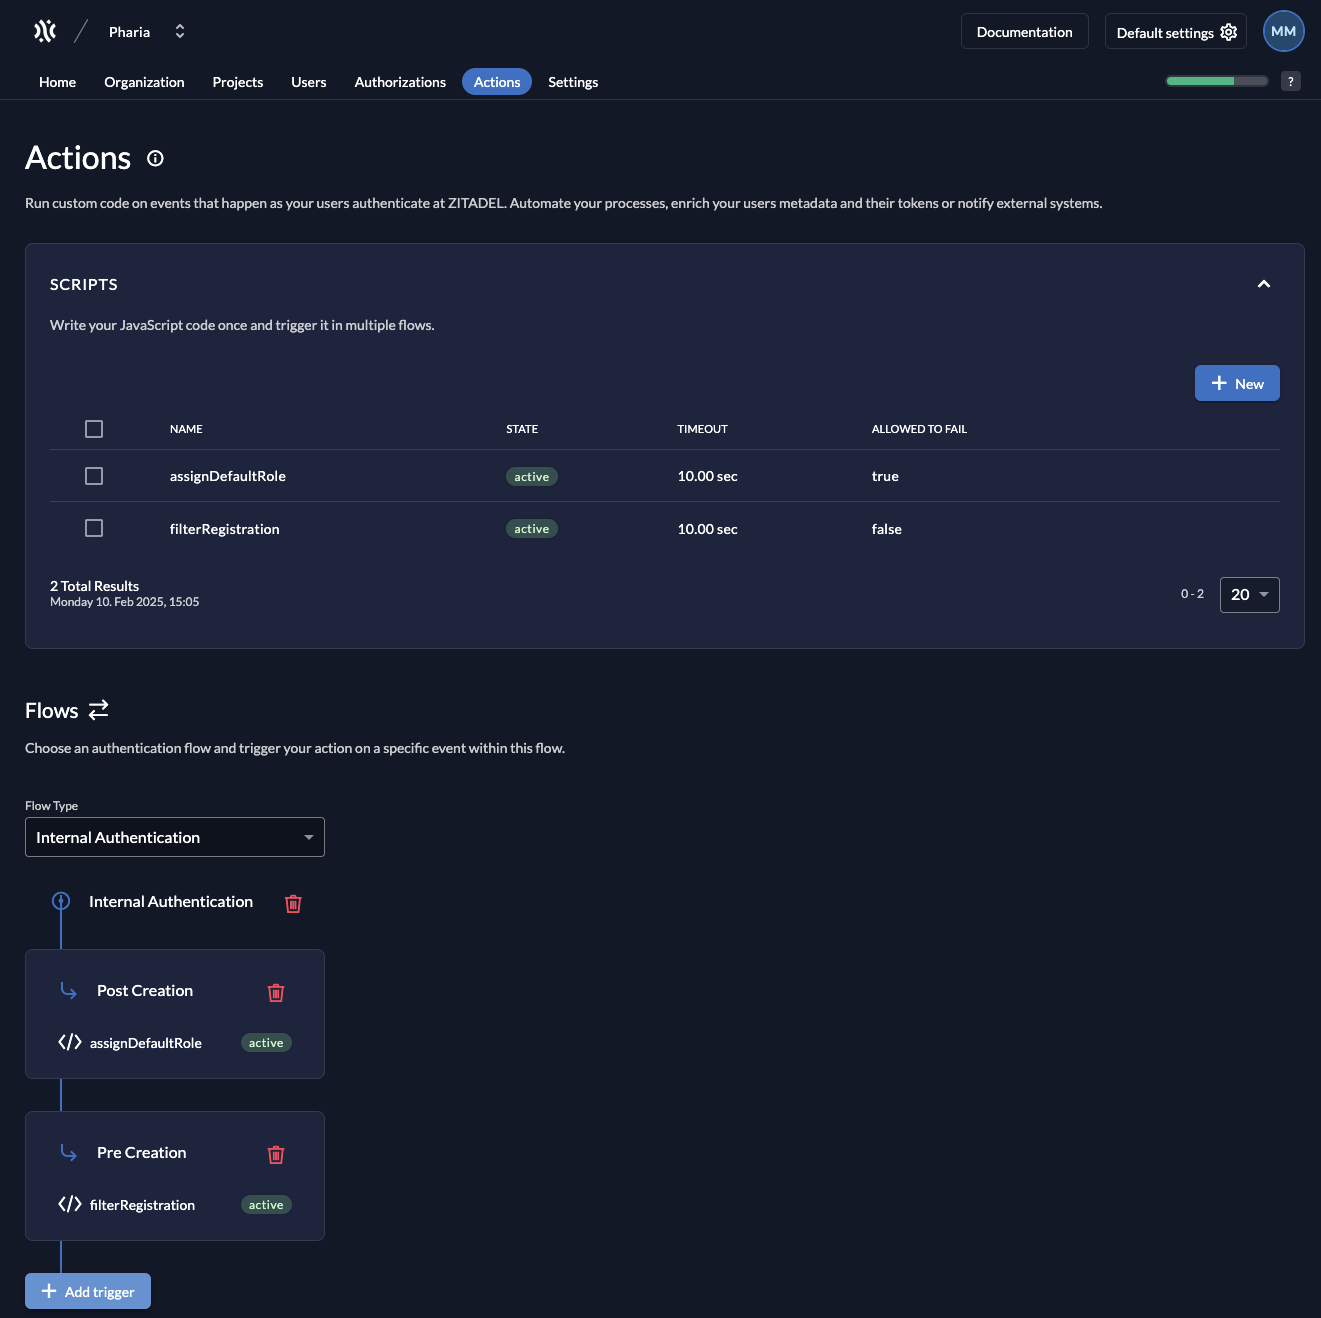Open the MM user avatar menu
The height and width of the screenshot is (1318, 1321).
tap(1283, 30)
